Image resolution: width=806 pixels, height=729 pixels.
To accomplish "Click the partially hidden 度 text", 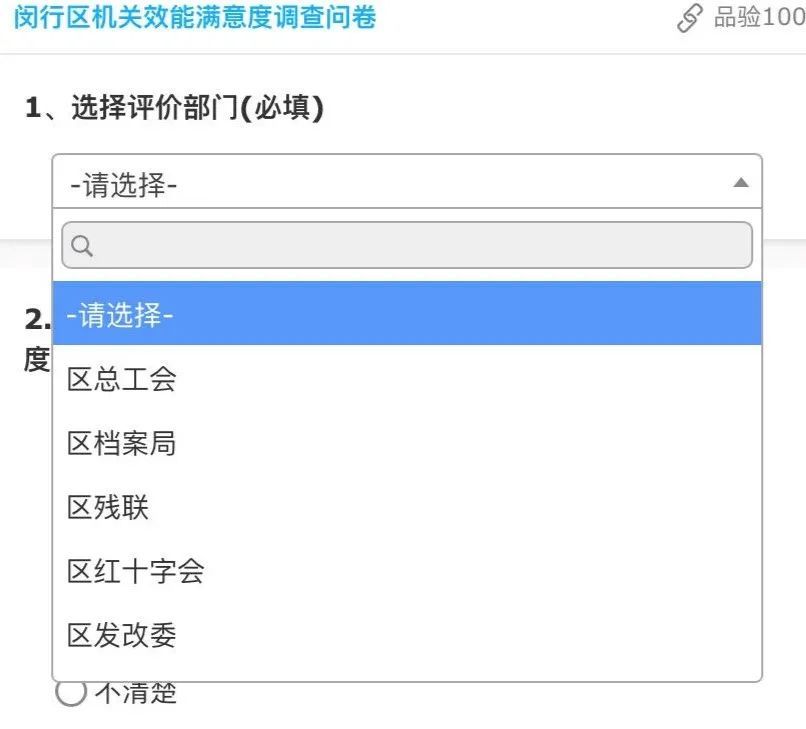I will point(37,360).
